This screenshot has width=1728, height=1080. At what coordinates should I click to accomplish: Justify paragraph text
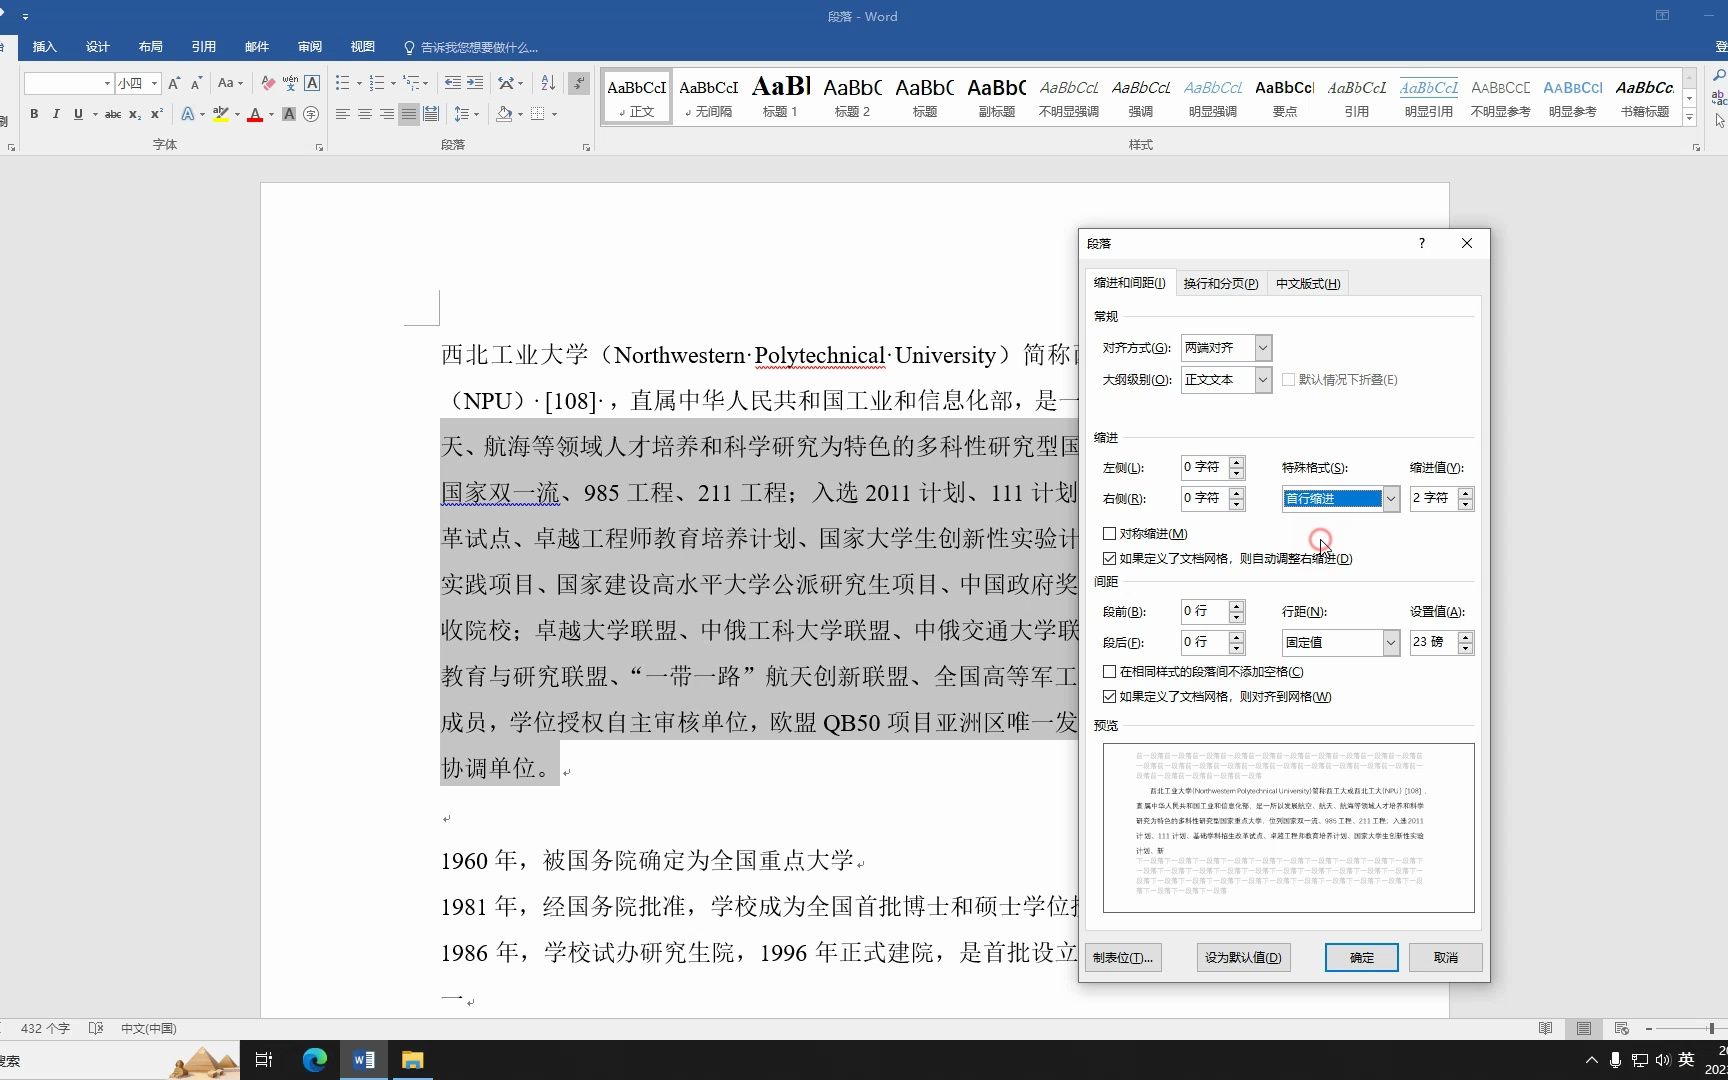[x=409, y=114]
